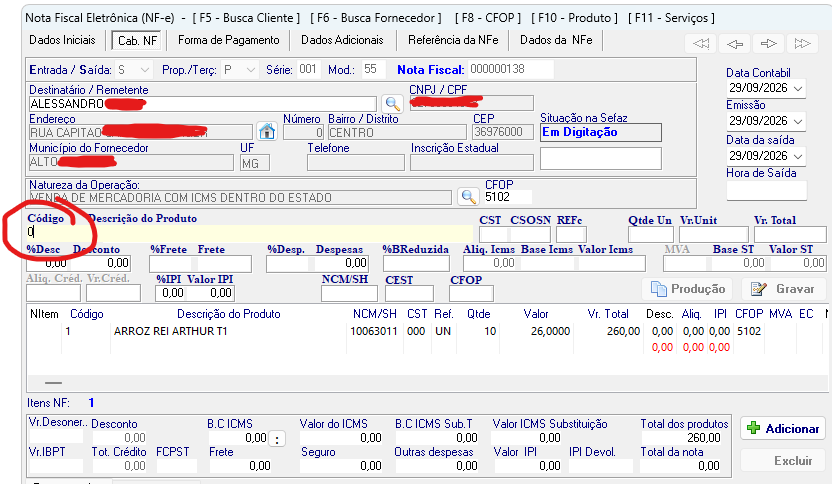Click the Destinatário name field ALESSANDRO
The image size is (832, 484).
[x=203, y=103]
